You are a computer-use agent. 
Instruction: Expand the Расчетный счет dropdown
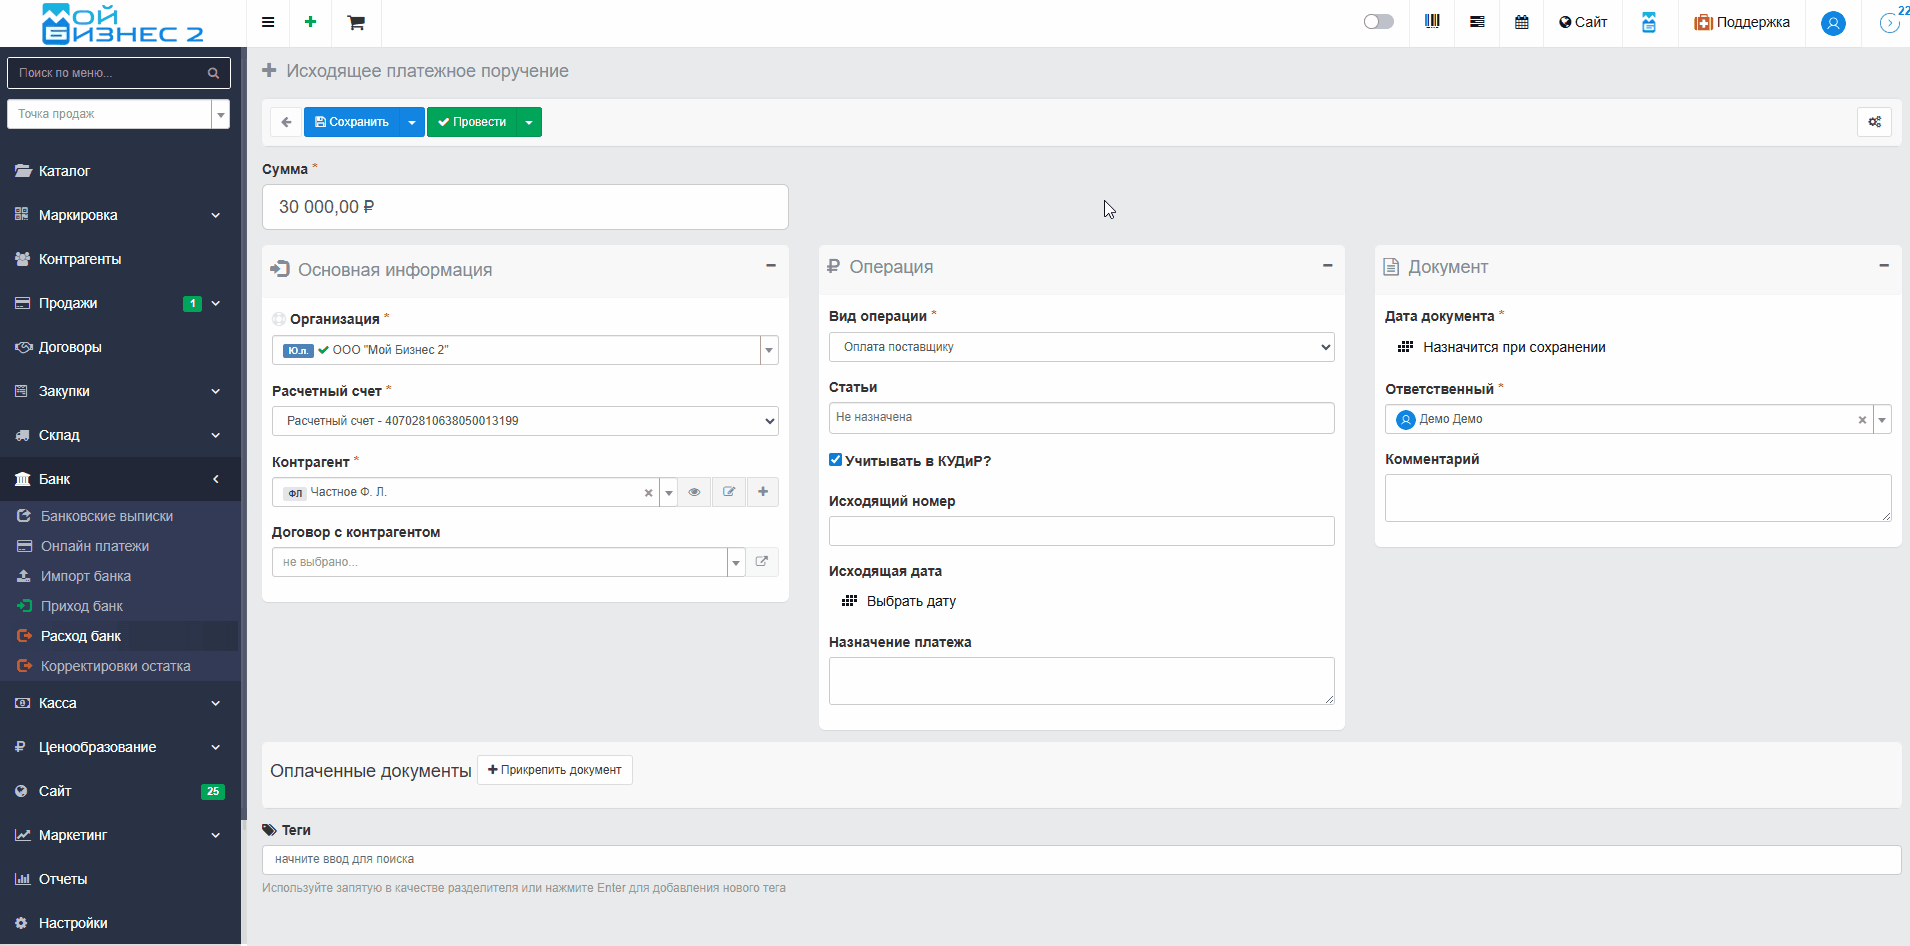[x=525, y=421]
